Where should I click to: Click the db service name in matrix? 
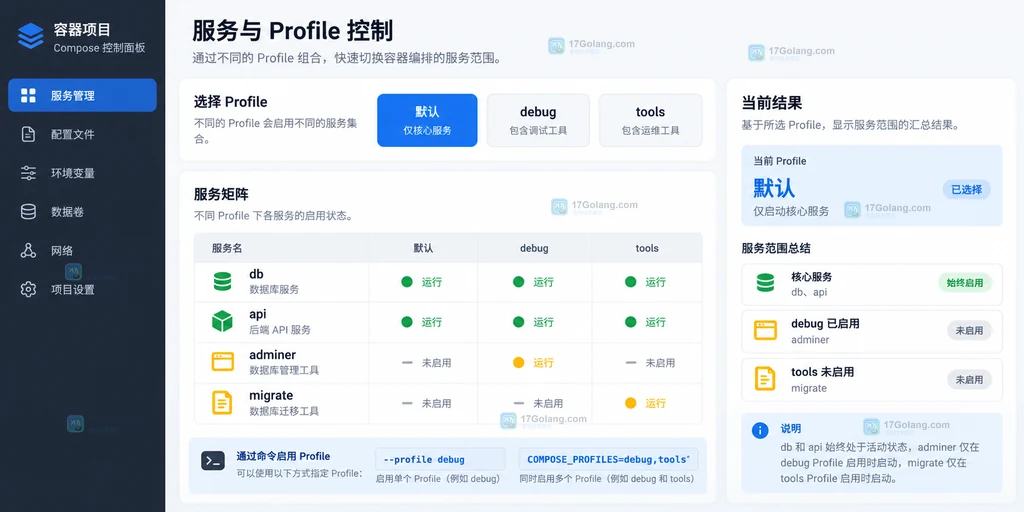coord(256,274)
